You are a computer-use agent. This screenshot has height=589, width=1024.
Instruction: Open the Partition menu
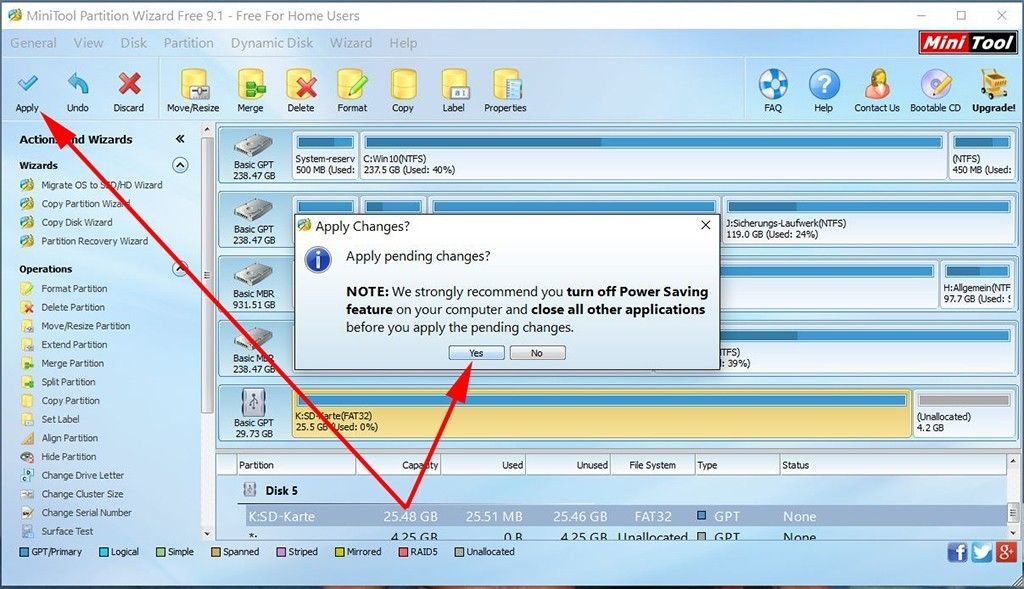188,43
